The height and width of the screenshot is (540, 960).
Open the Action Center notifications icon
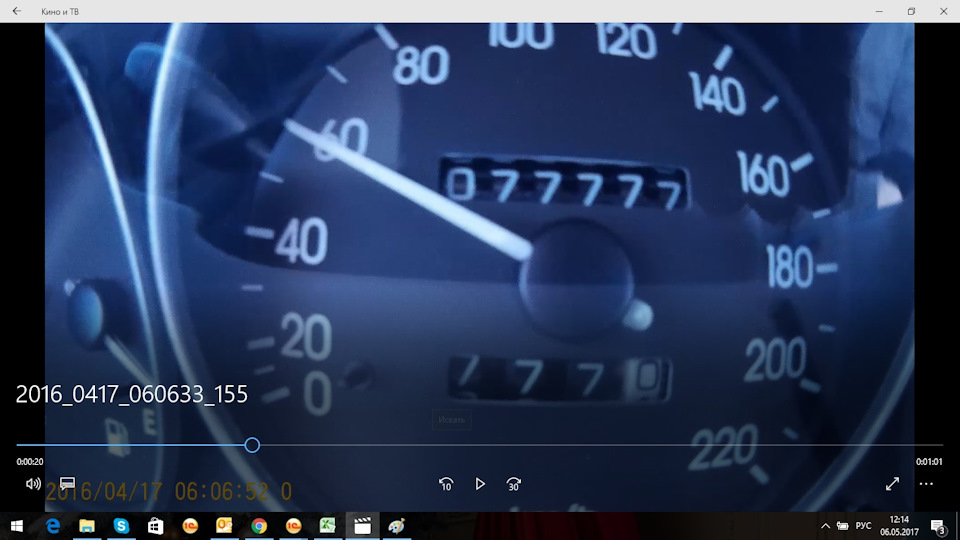pyautogui.click(x=938, y=526)
